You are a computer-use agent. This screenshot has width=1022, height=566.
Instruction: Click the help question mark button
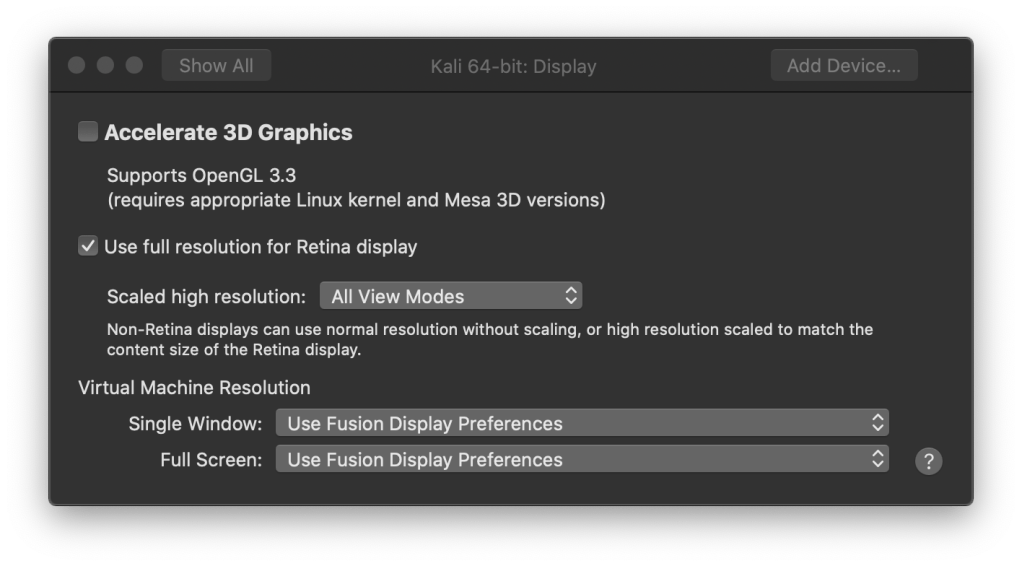click(x=928, y=461)
